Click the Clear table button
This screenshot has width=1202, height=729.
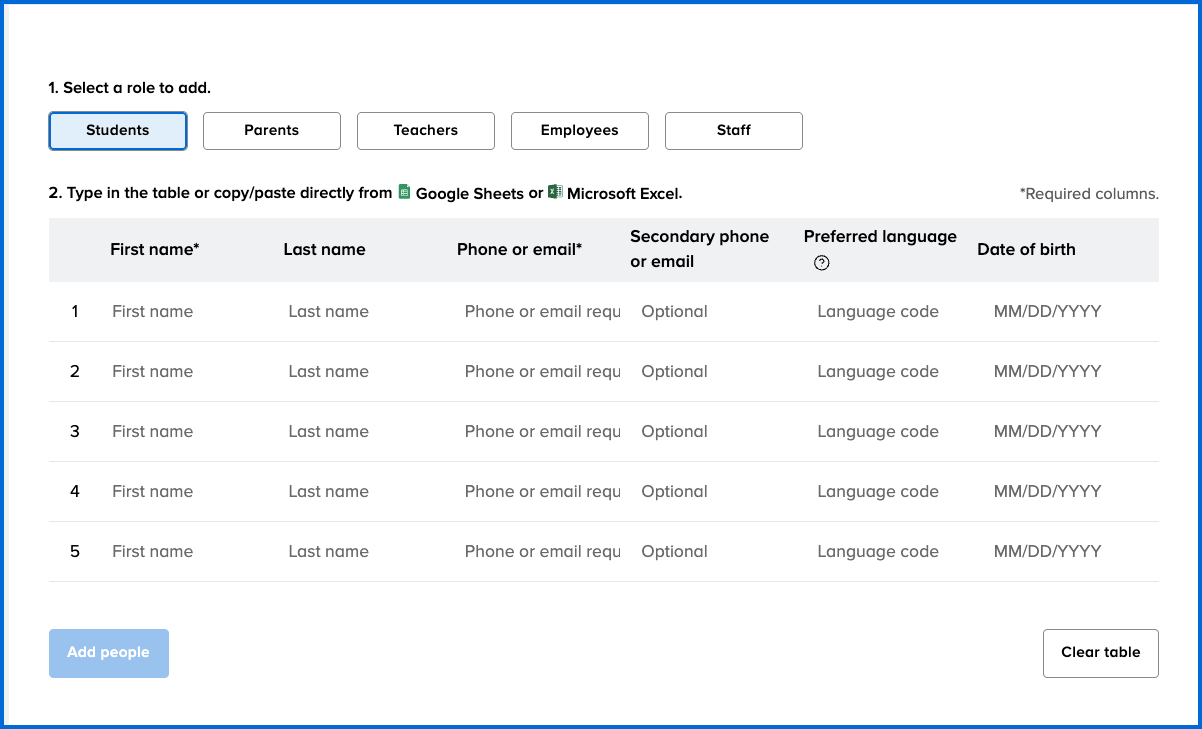coord(1100,653)
